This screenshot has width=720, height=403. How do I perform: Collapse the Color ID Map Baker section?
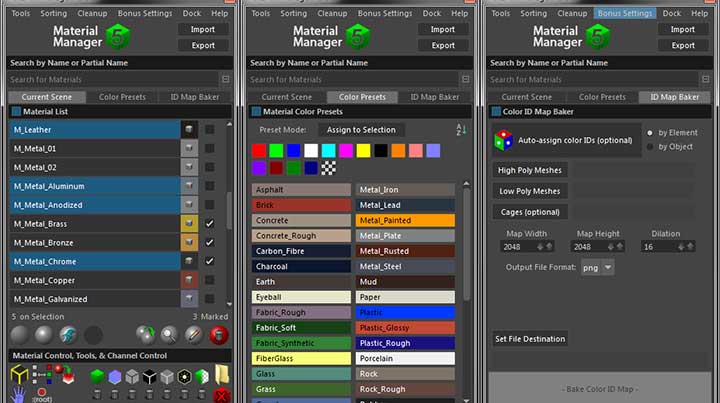(495, 112)
